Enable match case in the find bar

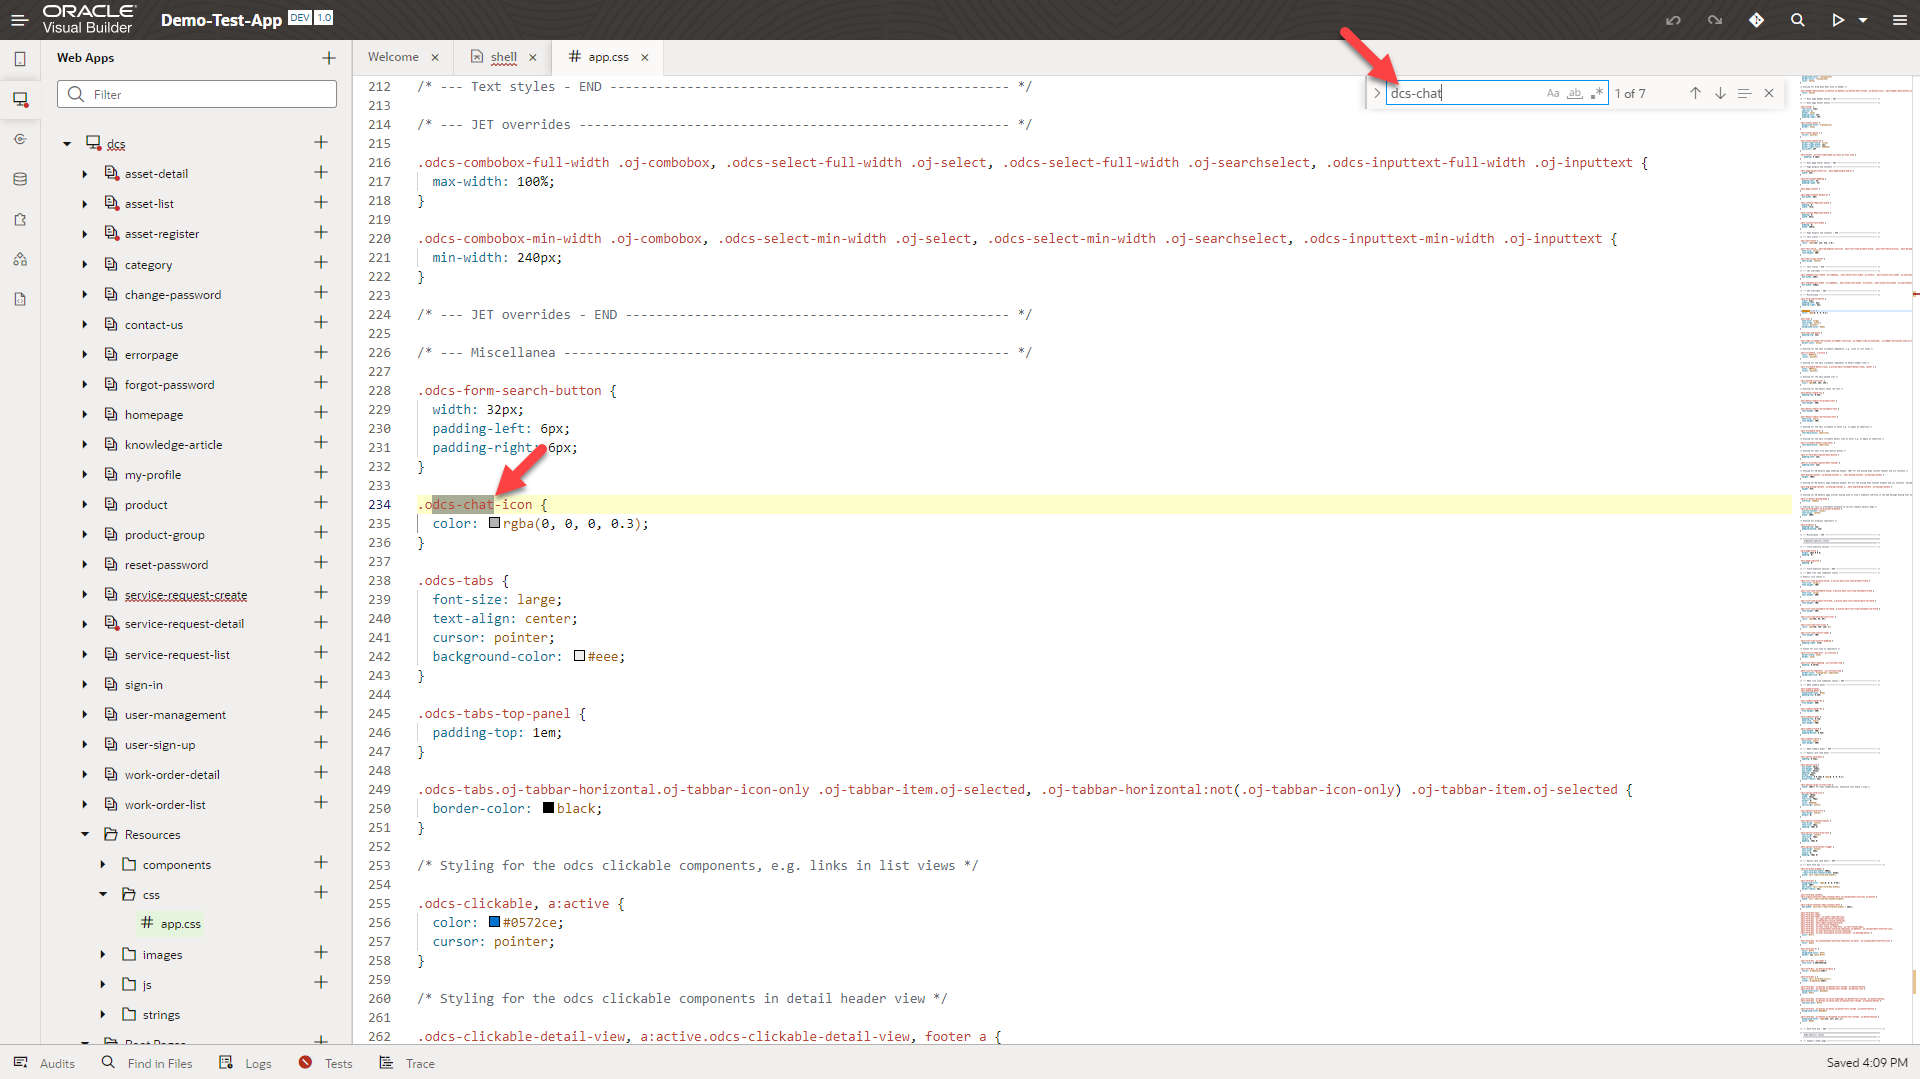pyautogui.click(x=1553, y=92)
